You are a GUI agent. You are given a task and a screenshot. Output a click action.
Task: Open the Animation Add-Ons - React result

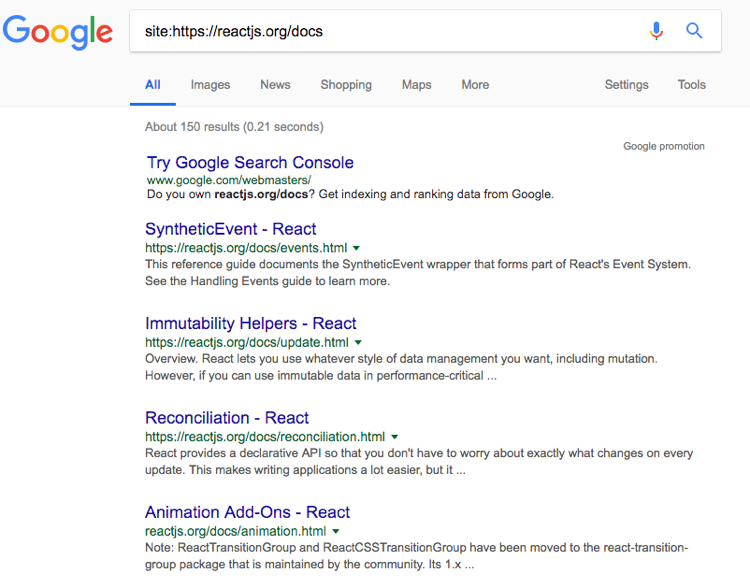point(247,512)
